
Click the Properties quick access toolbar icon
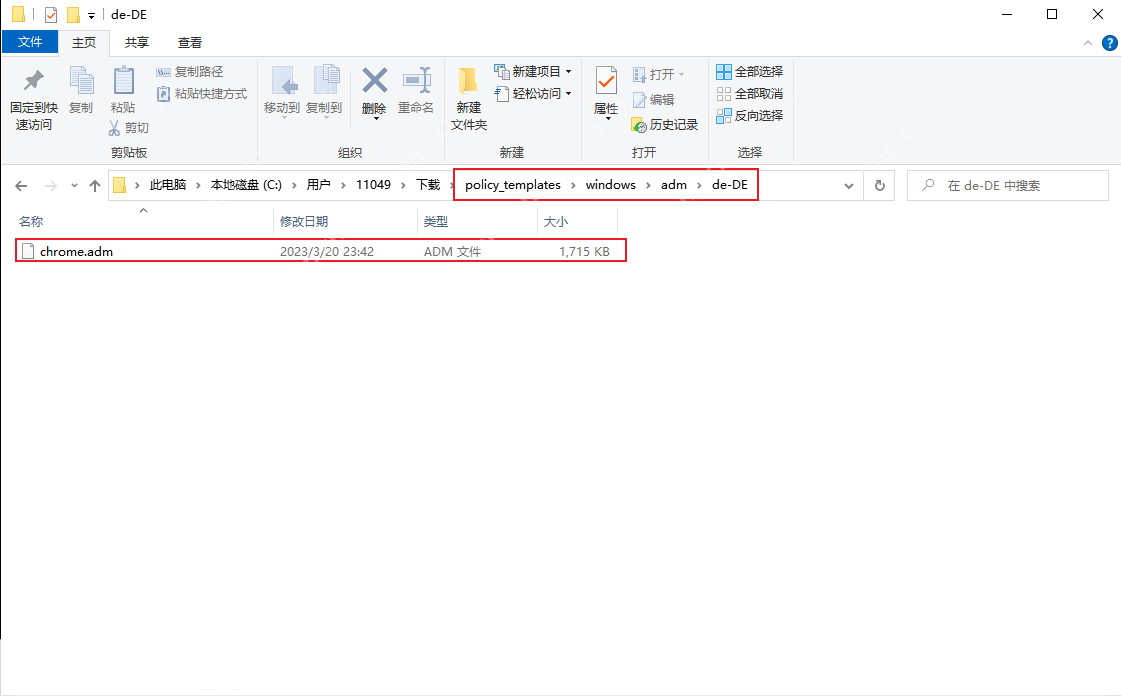coord(51,14)
